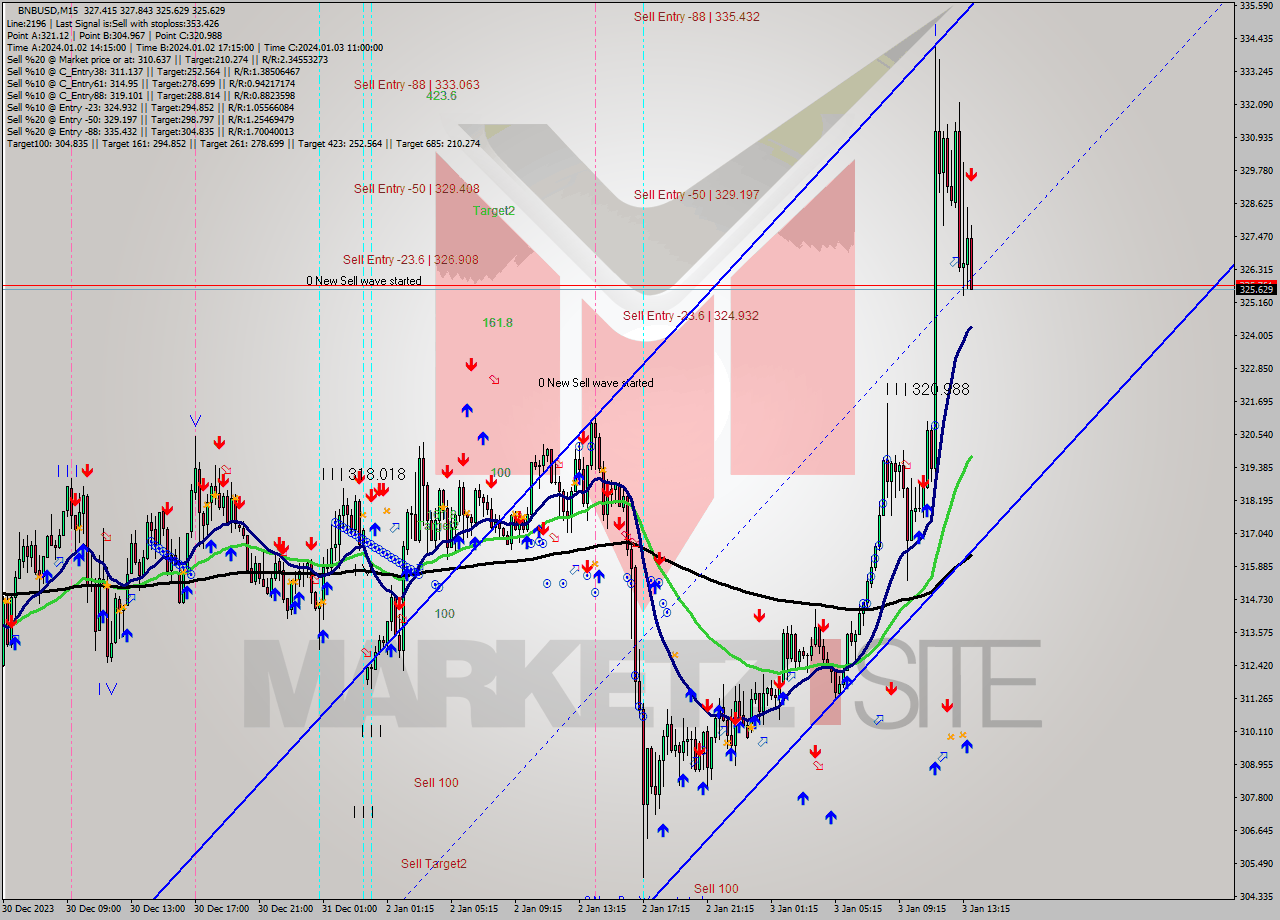Click the 'Target100: 304.835' targets line
This screenshot has height=920, width=1280.
[x=243, y=143]
